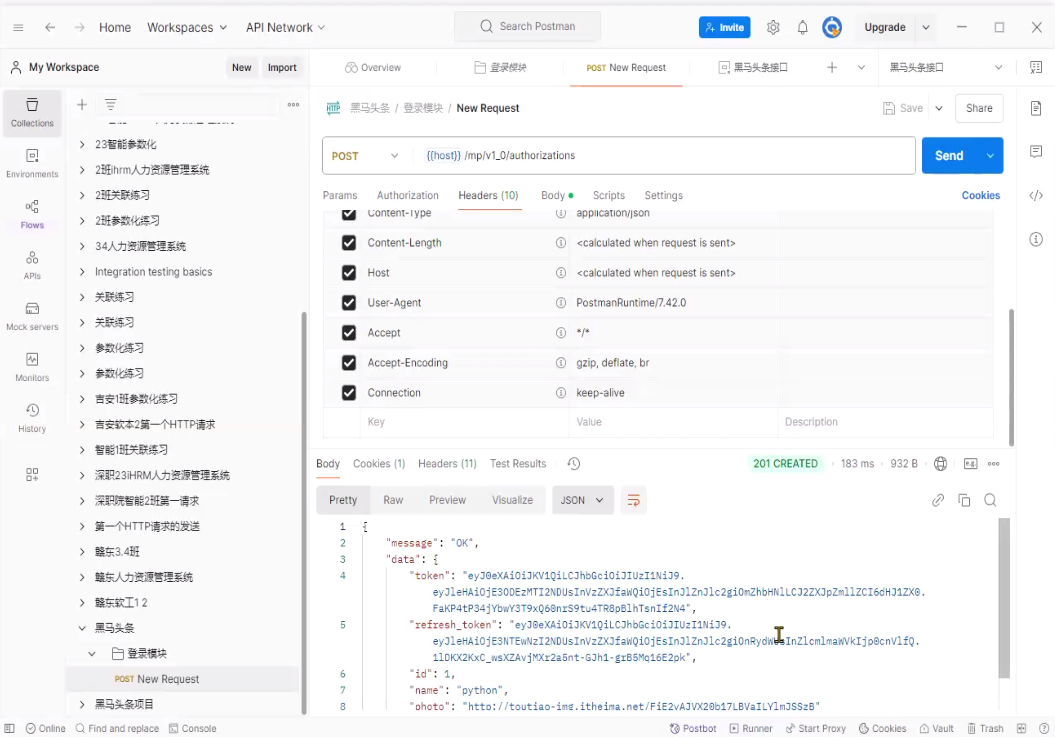Screen dimensions: 1055x737
Task: Open the settings gear icon
Action: 773,28
